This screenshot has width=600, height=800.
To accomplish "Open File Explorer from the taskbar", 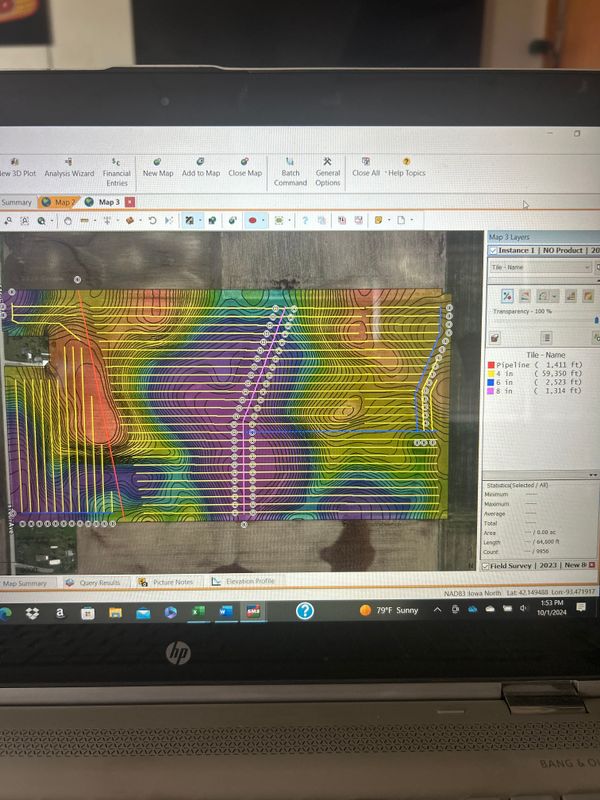I will [x=115, y=613].
